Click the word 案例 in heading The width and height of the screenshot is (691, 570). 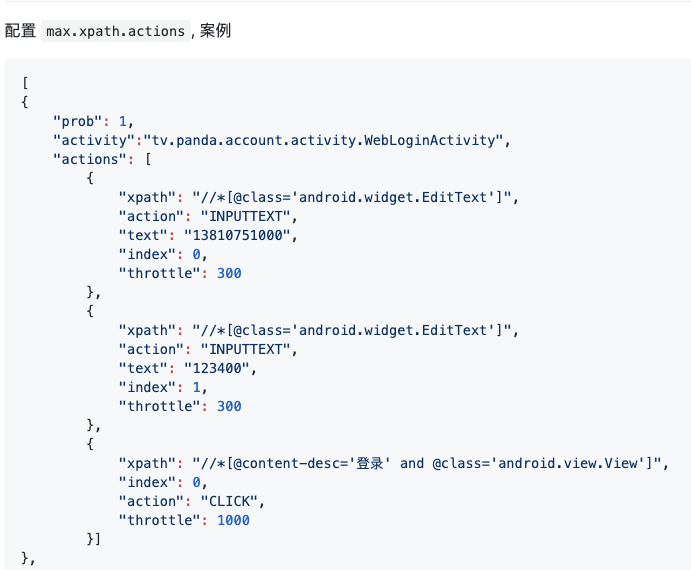pyautogui.click(x=215, y=31)
